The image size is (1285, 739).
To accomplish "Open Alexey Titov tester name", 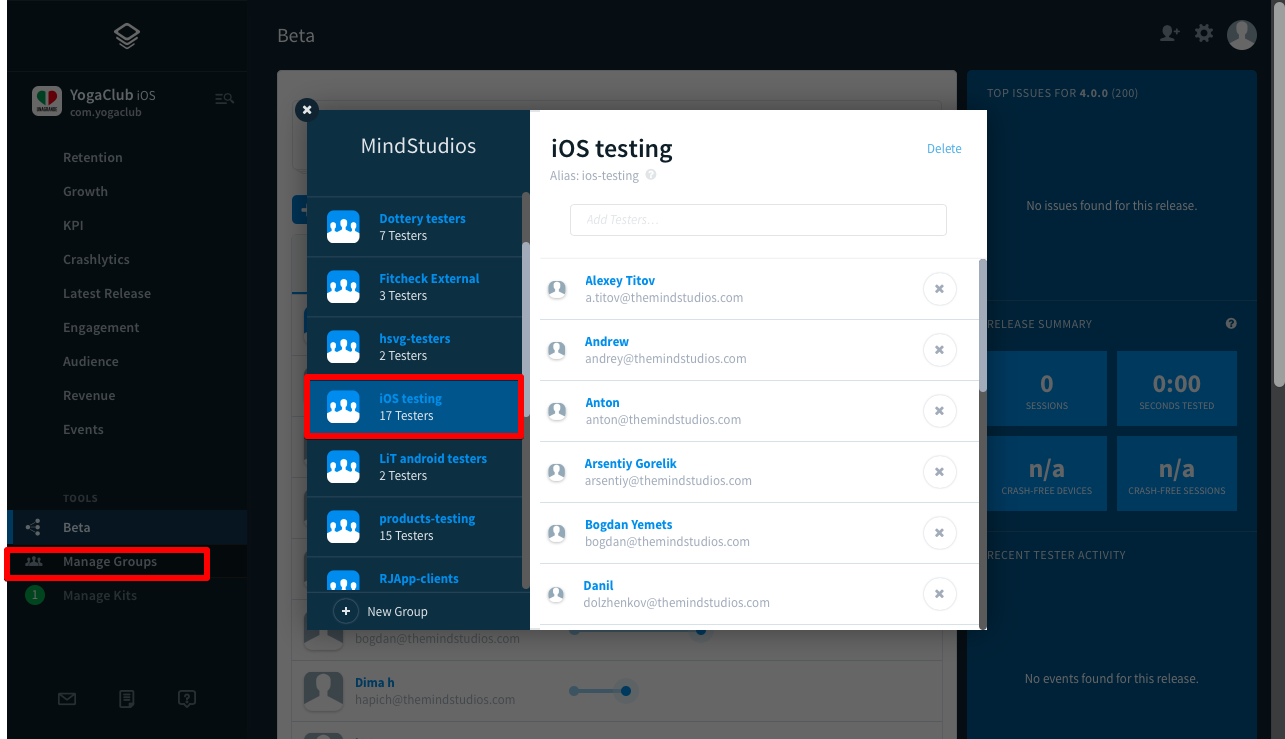I will (x=620, y=281).
